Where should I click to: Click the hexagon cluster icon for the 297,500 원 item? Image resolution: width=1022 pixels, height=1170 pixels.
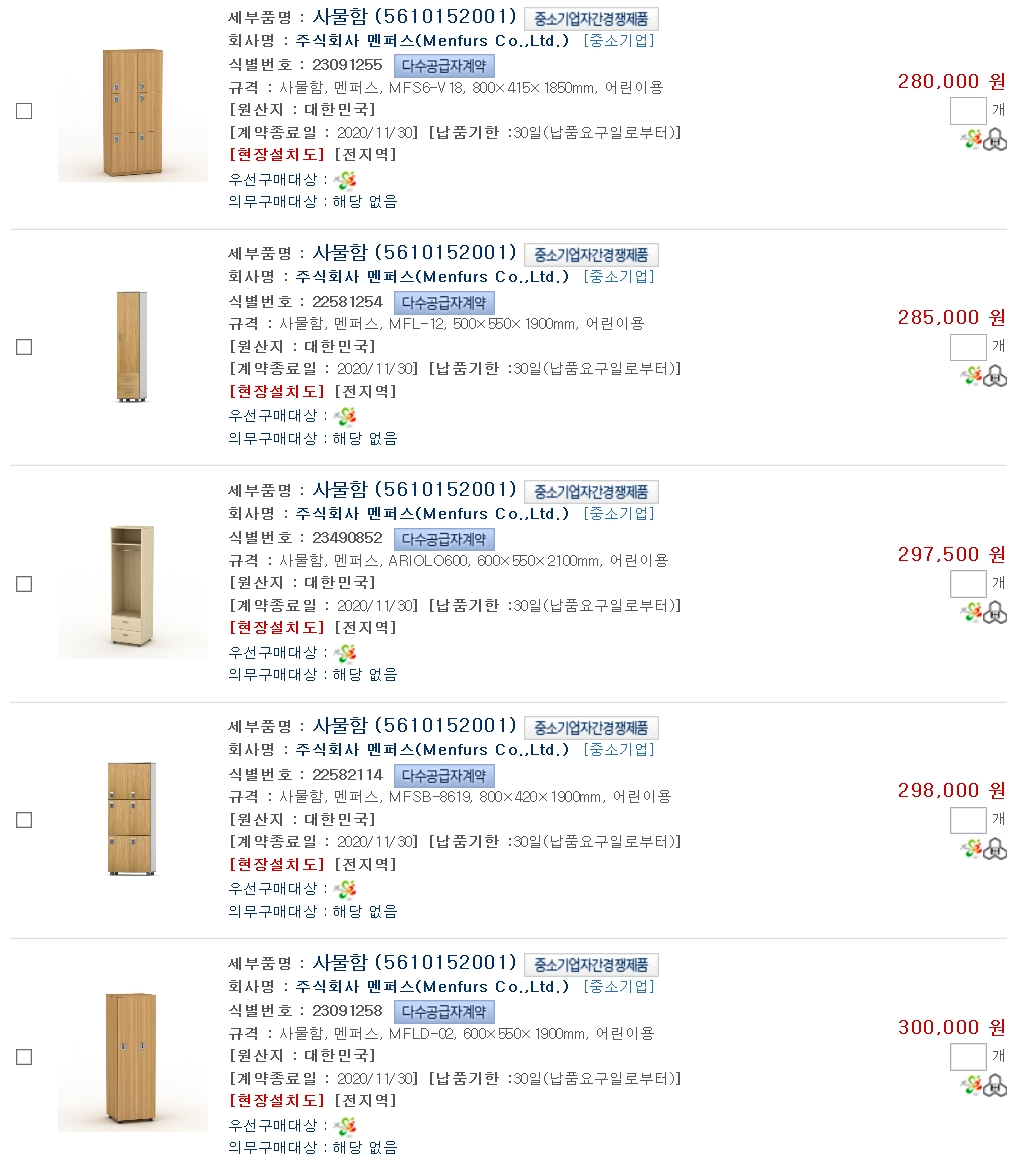[995, 613]
